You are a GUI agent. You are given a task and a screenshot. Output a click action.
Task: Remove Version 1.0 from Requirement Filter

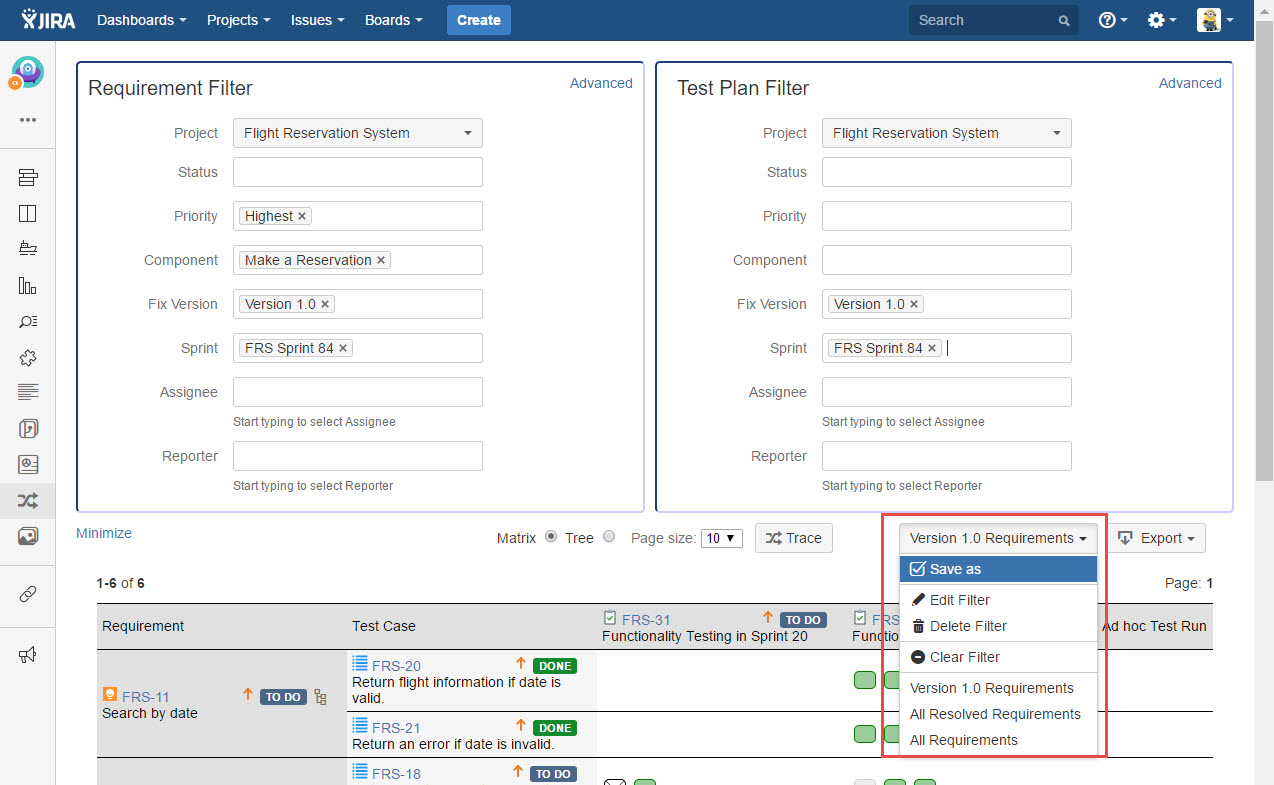(325, 304)
